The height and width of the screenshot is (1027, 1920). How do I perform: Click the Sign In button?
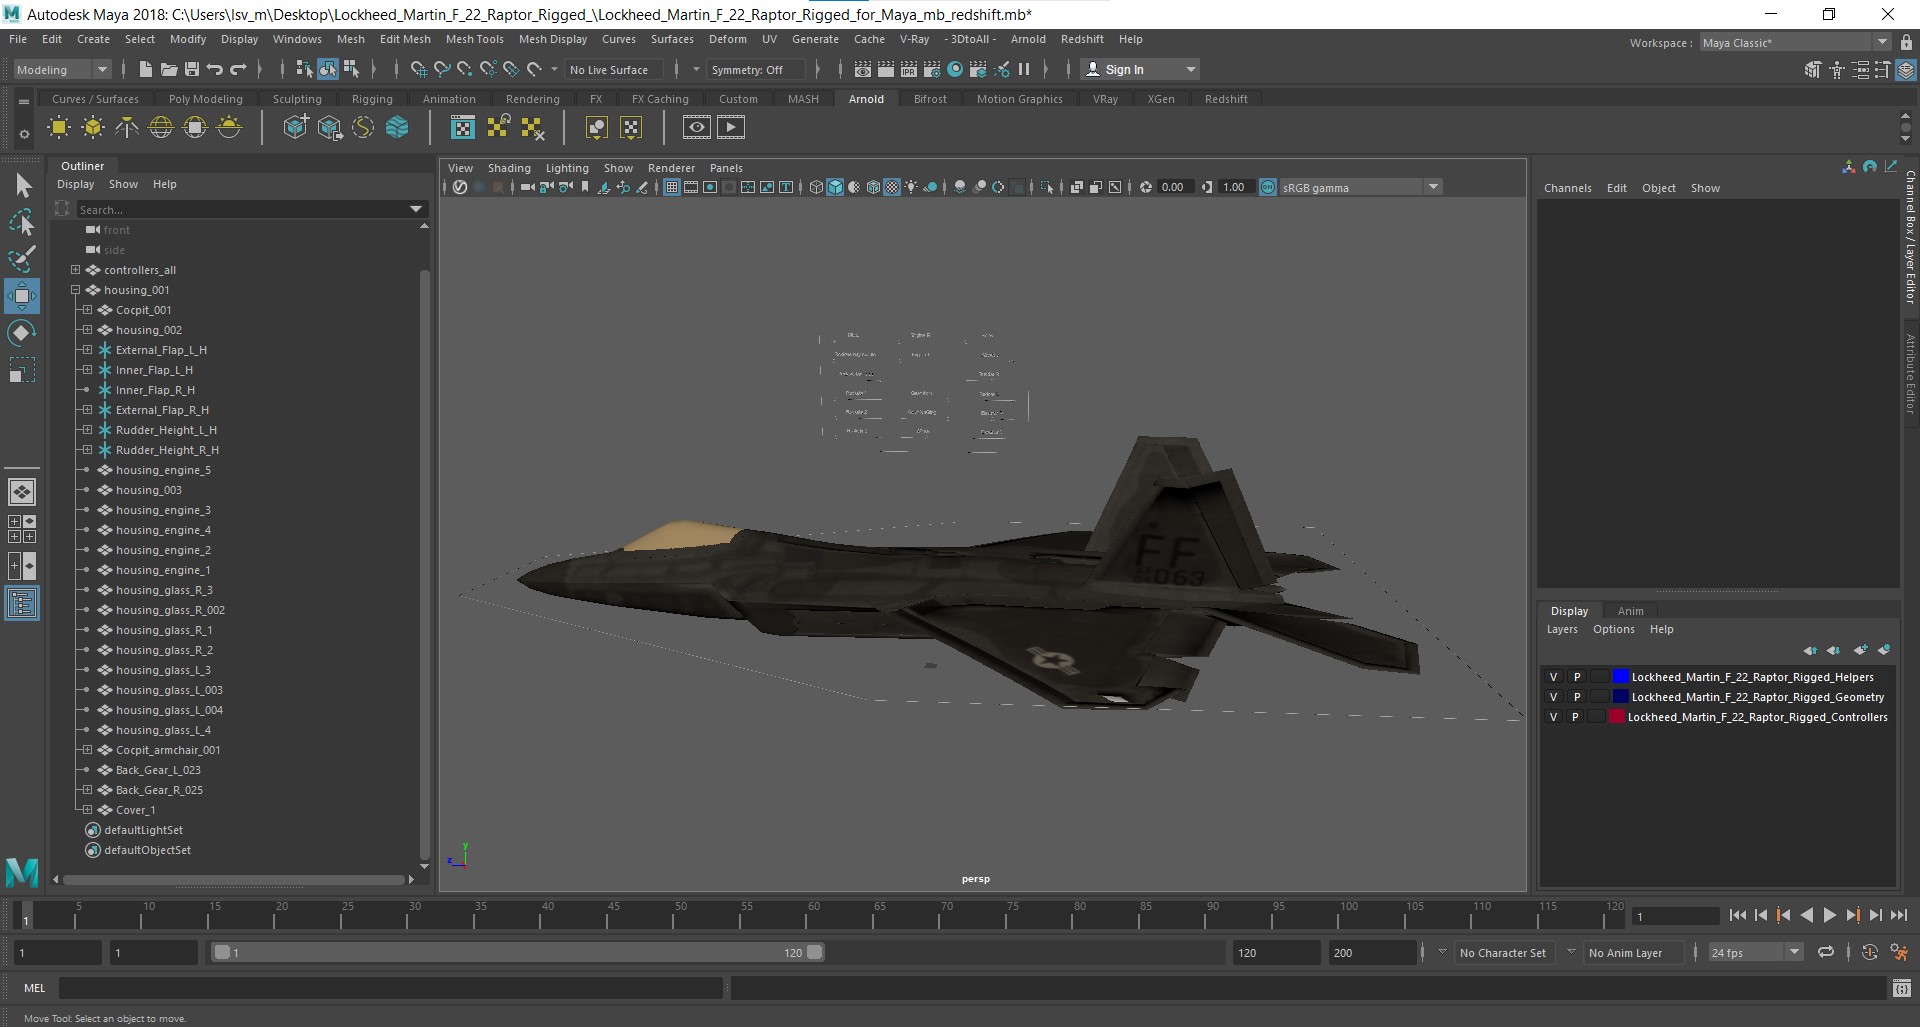(1139, 69)
